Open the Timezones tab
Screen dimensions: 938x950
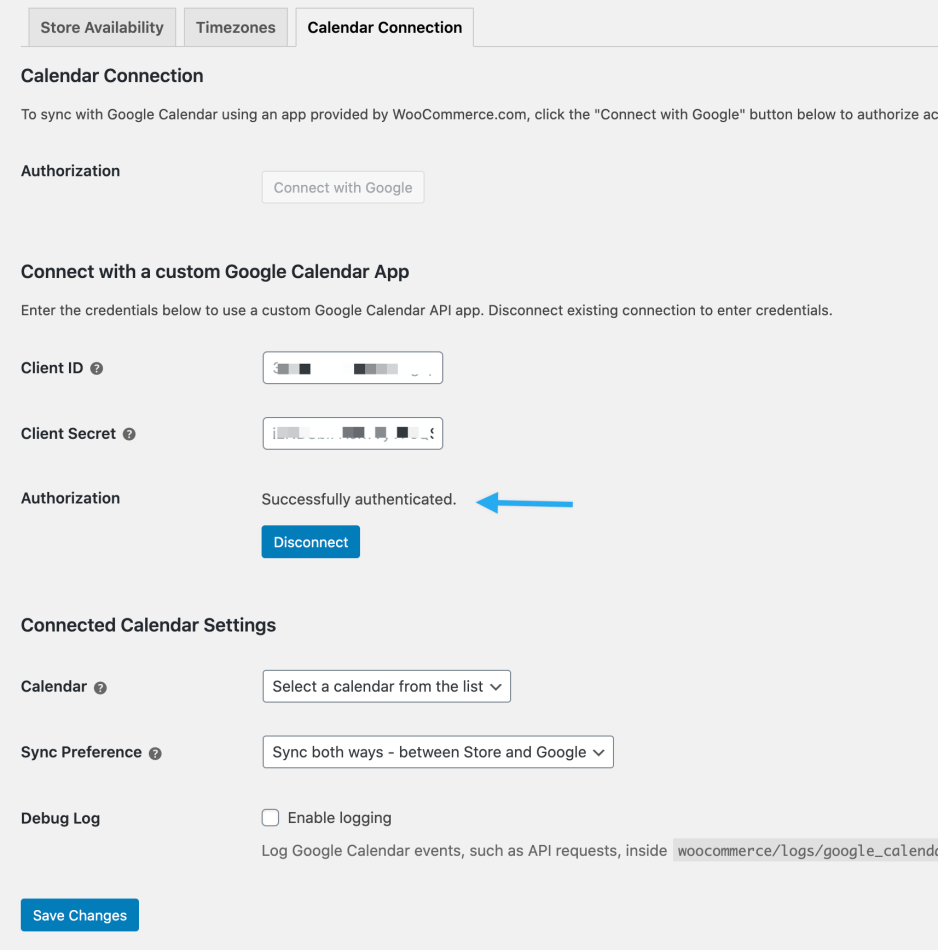pyautogui.click(x=236, y=28)
